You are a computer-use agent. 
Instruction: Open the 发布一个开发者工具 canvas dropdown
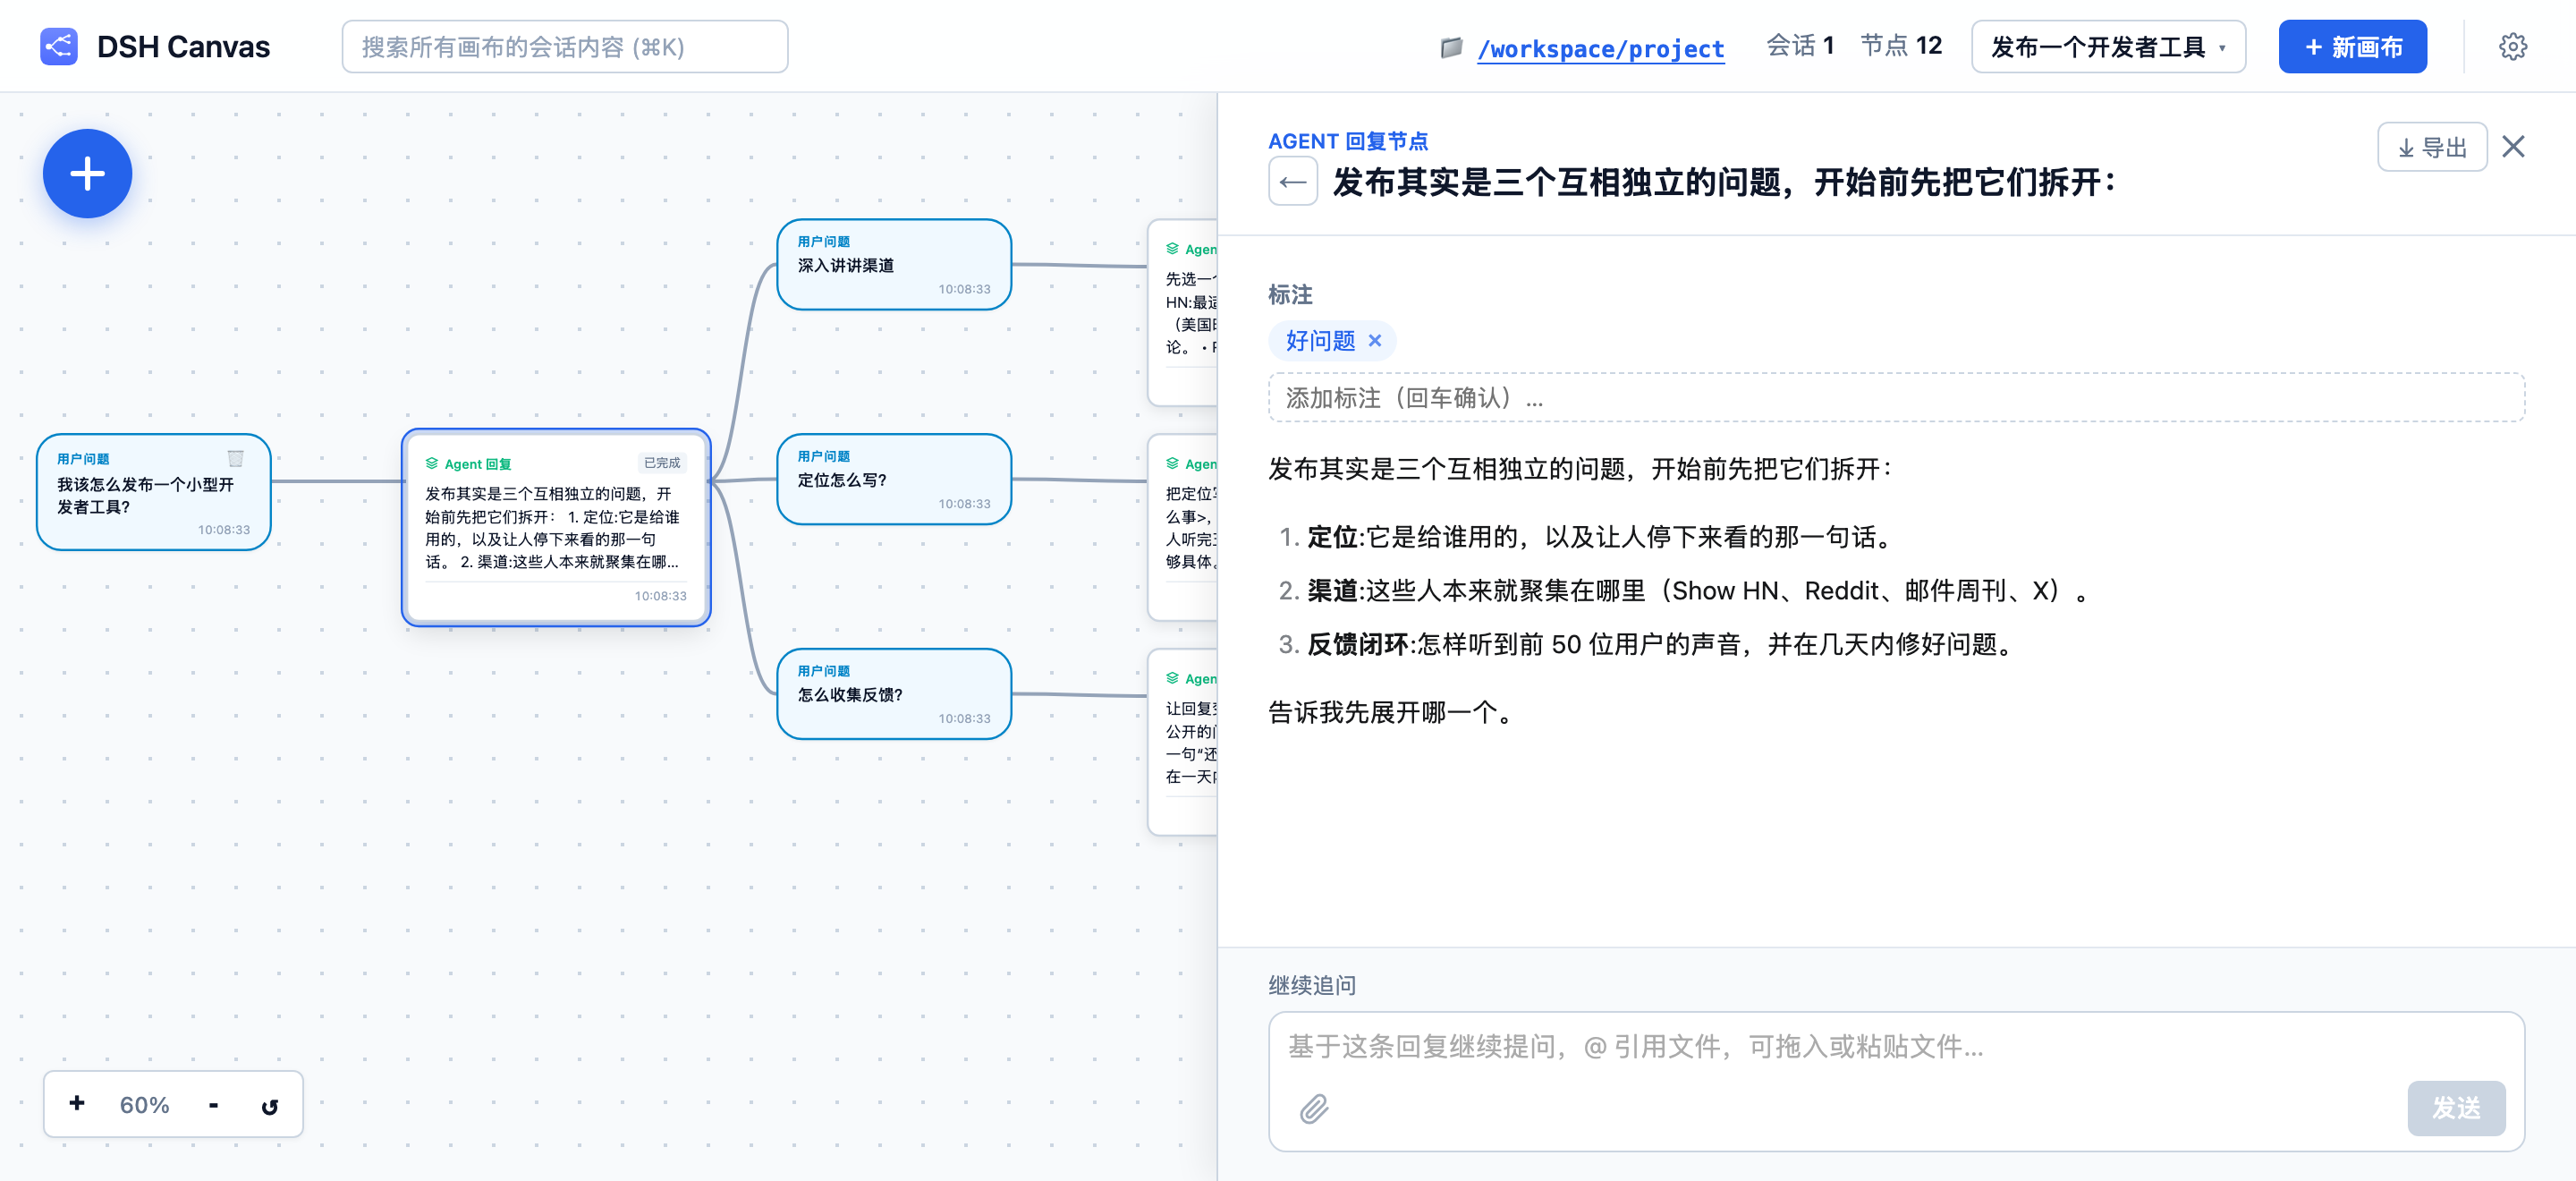pos(2108,47)
